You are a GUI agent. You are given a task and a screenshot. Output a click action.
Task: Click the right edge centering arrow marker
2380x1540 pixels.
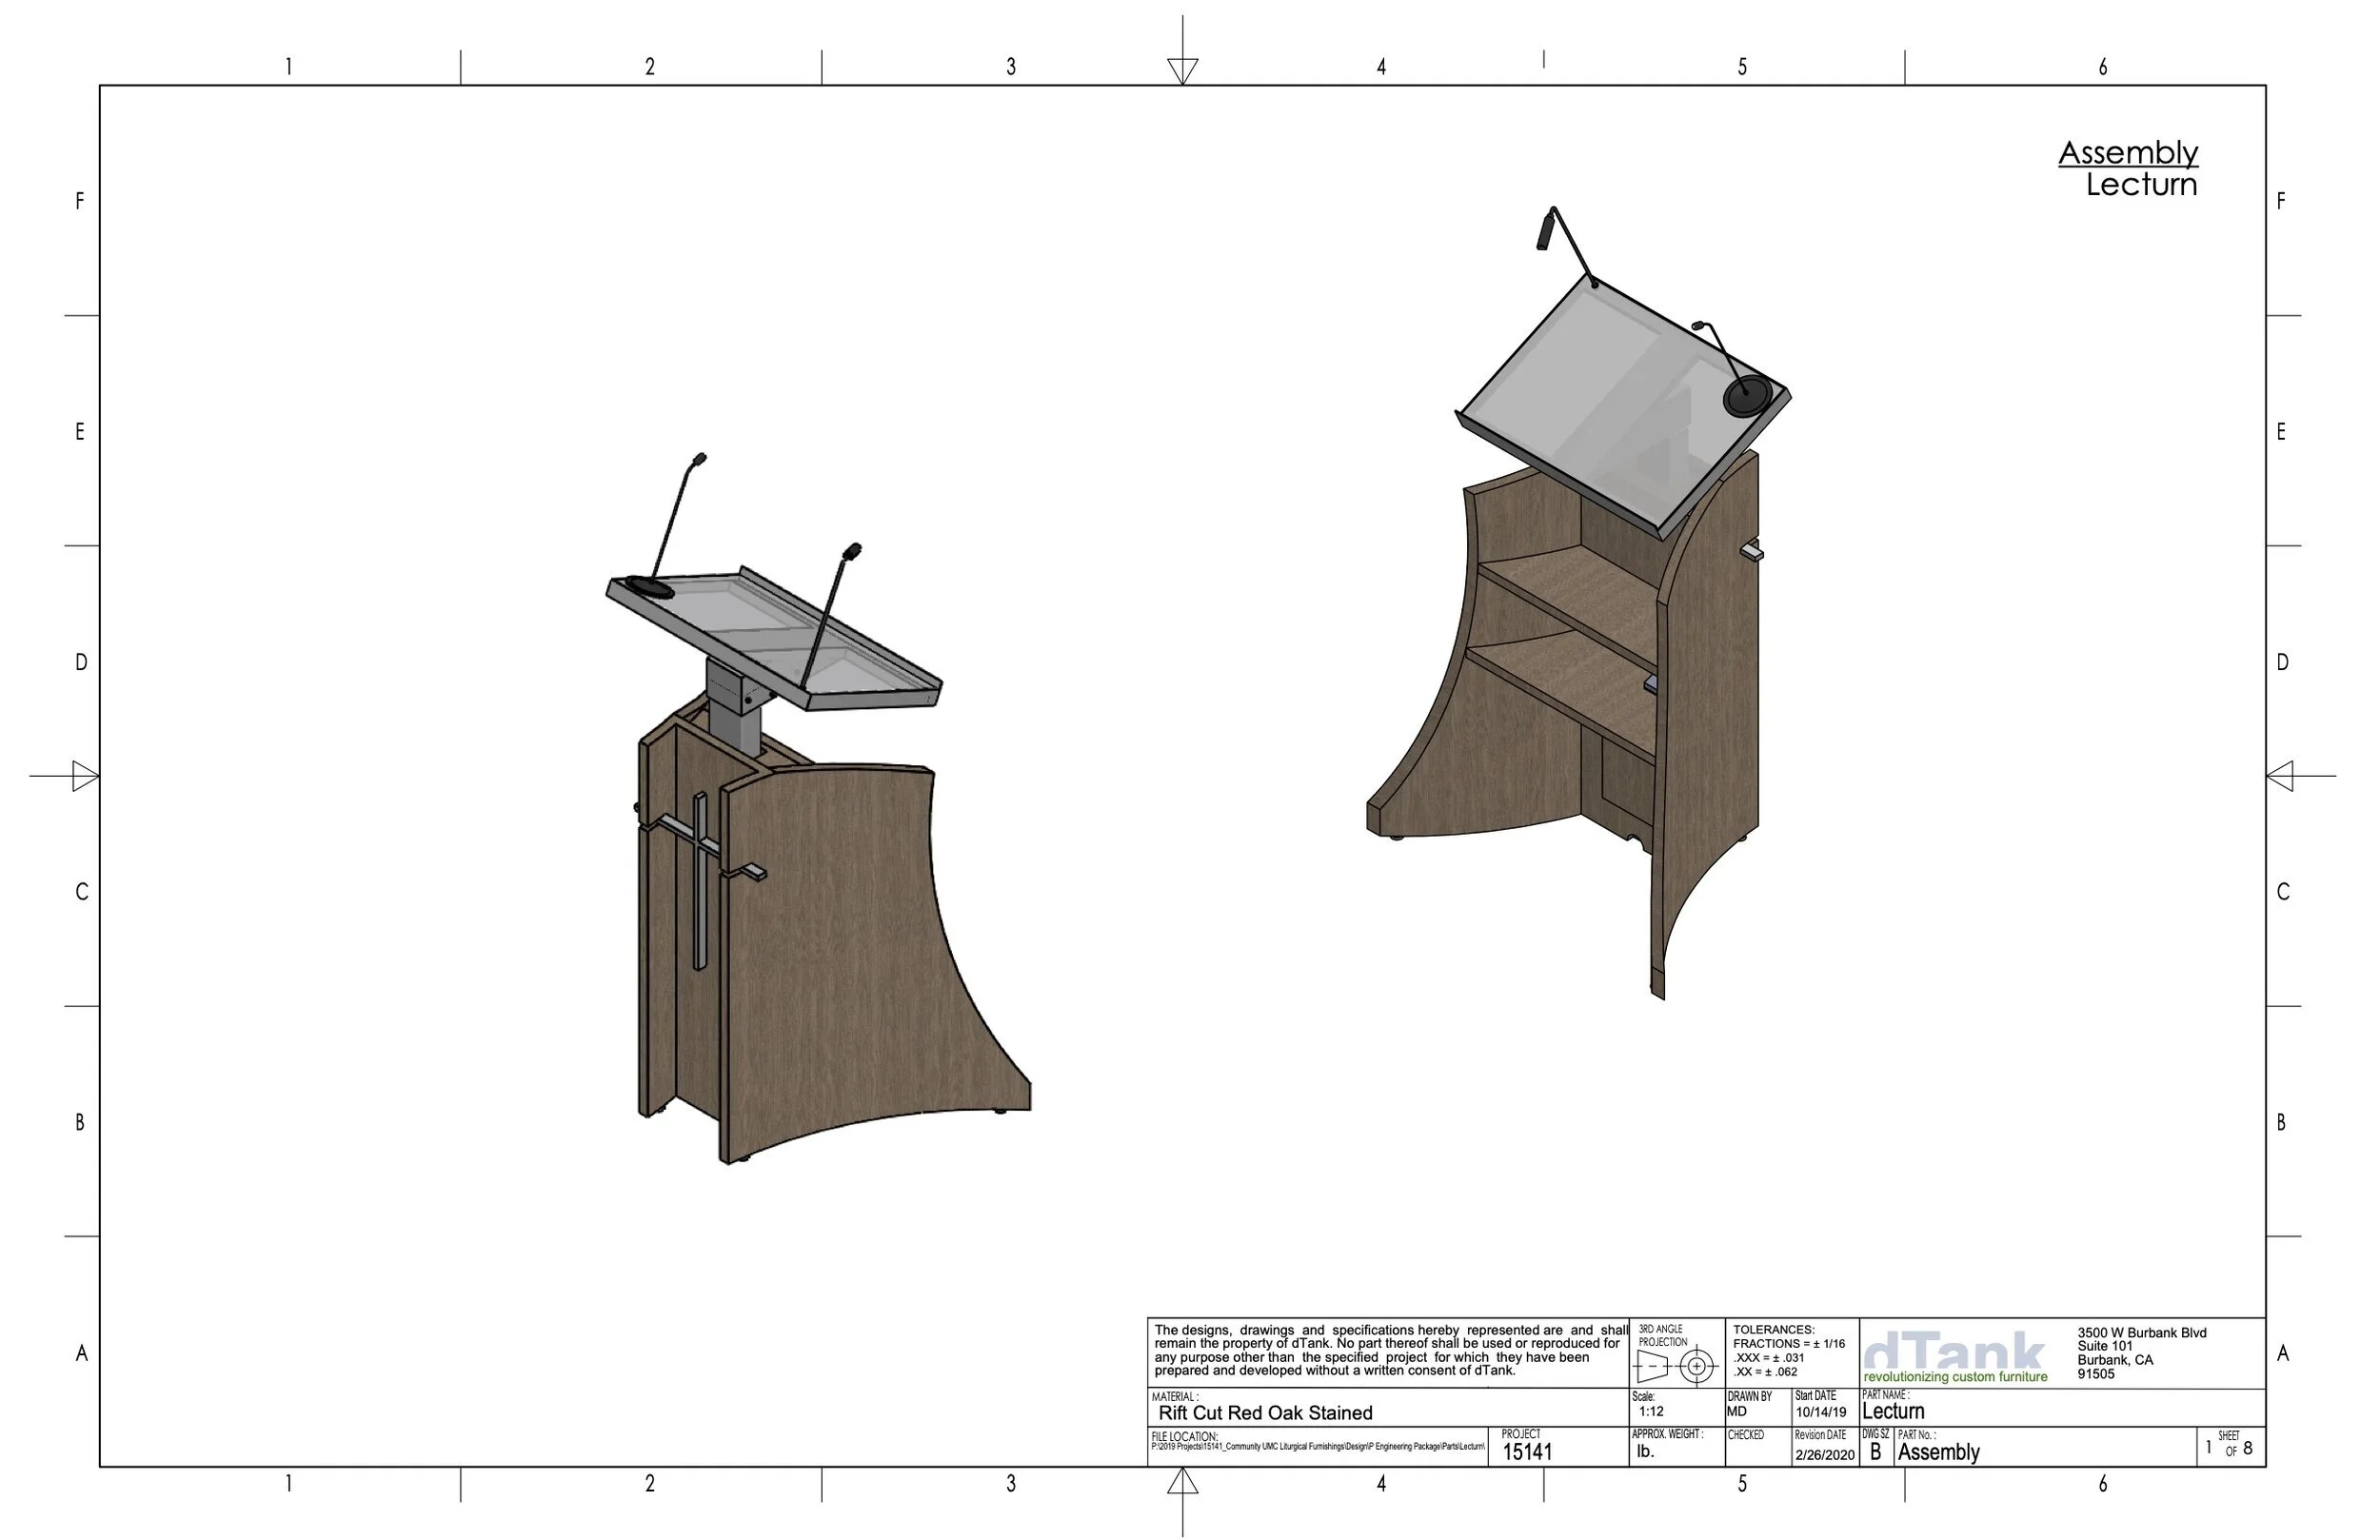tap(2280, 775)
